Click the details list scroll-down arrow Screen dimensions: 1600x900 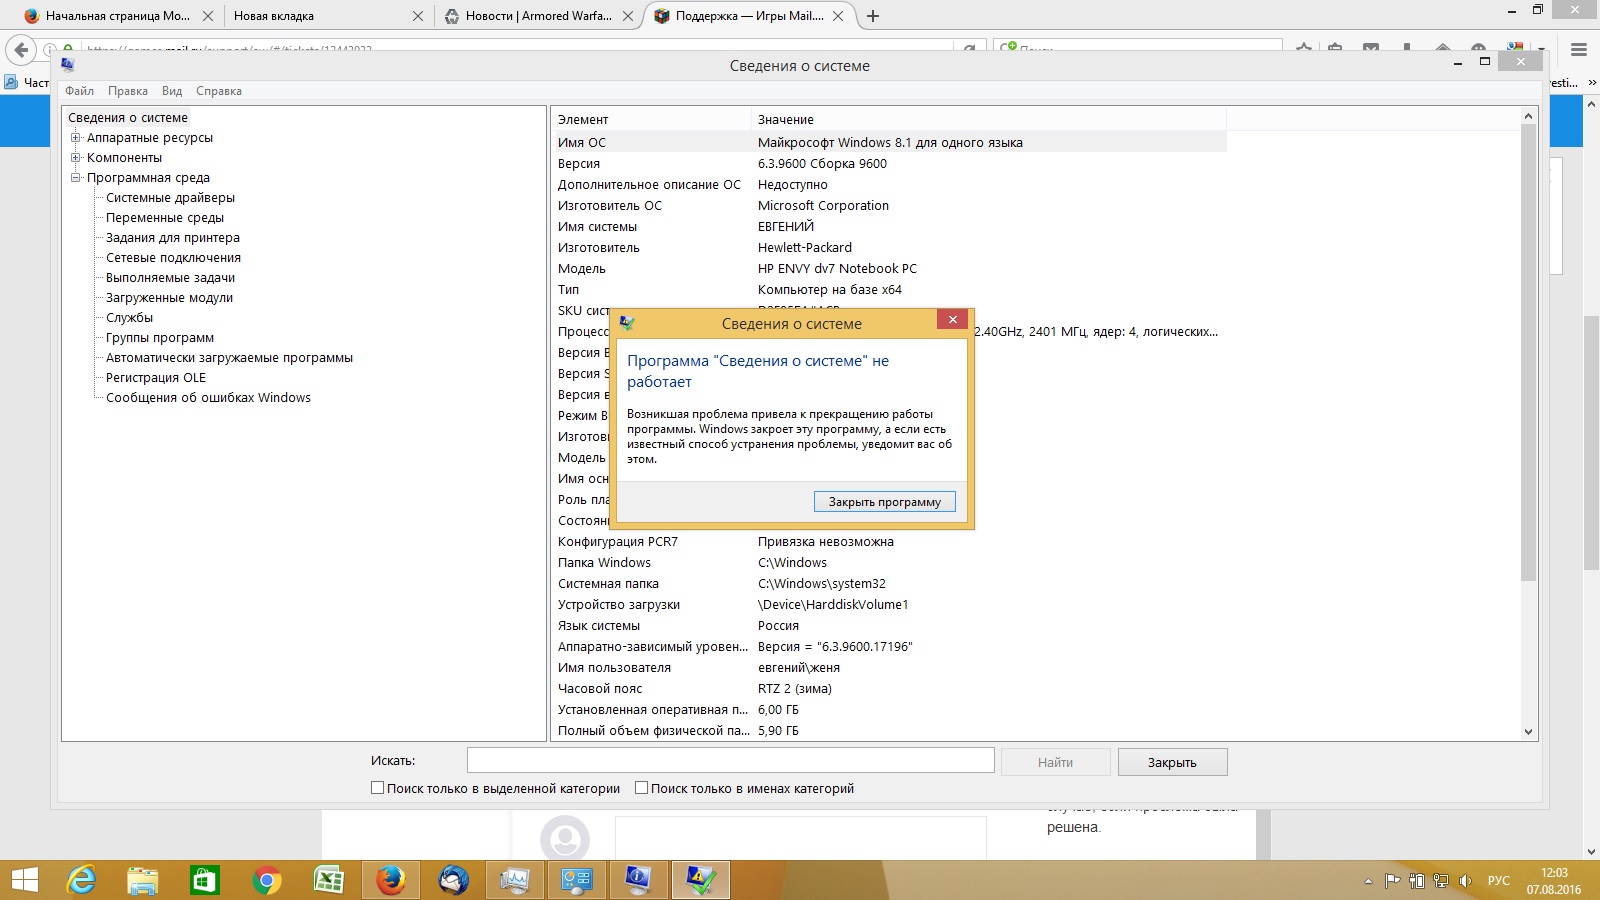tap(1528, 731)
